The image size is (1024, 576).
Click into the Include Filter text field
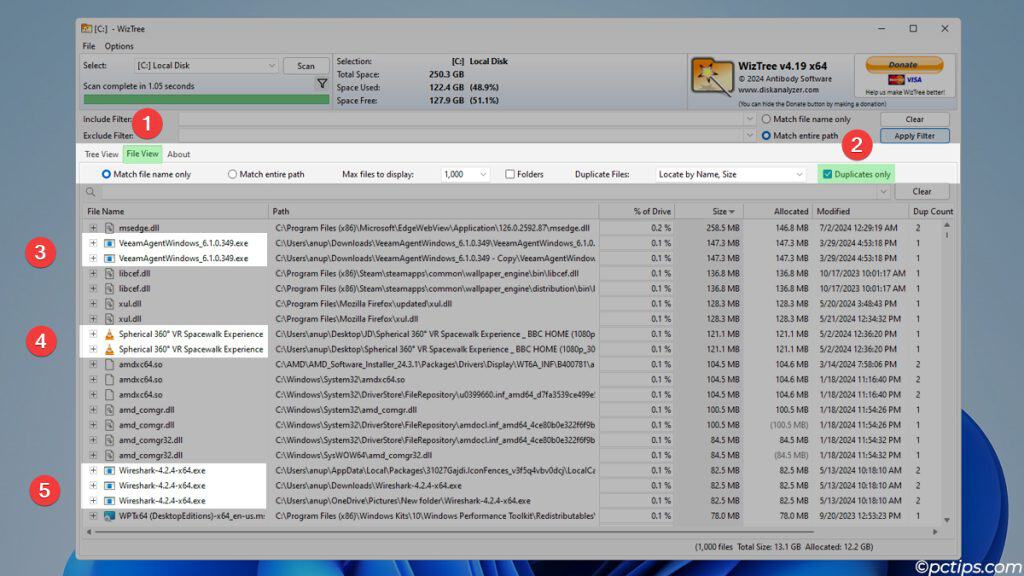(461, 120)
